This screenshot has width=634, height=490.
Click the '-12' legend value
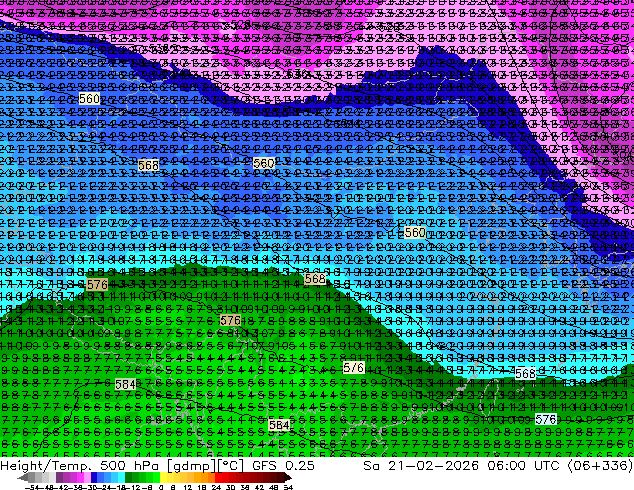point(133,488)
